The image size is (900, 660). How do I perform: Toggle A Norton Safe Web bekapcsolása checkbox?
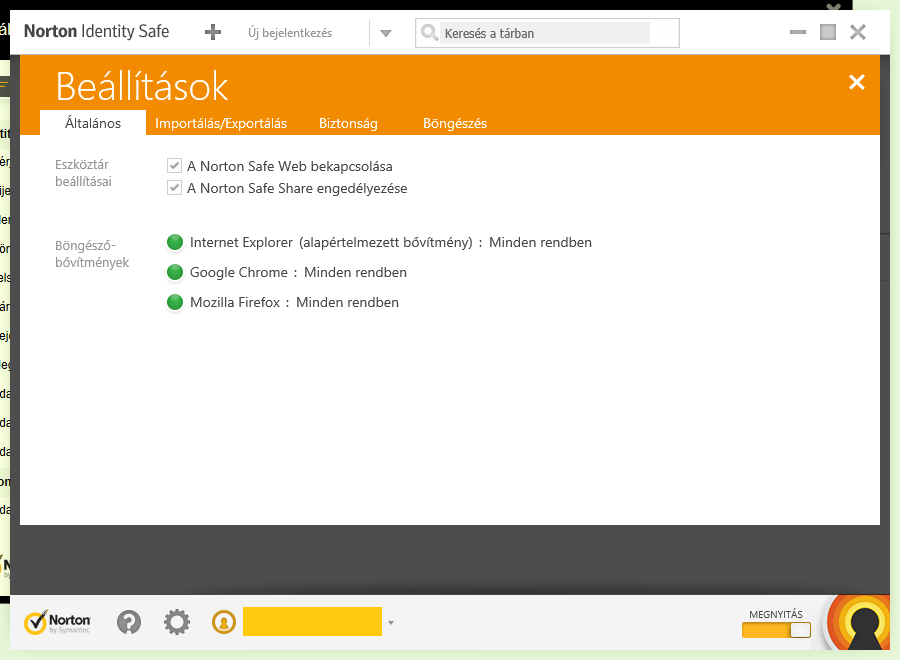pos(174,166)
